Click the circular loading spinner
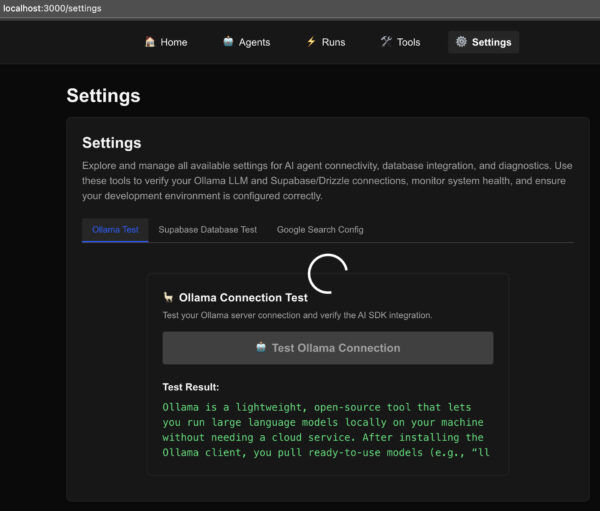Image resolution: width=600 pixels, height=511 pixels. coord(327,273)
